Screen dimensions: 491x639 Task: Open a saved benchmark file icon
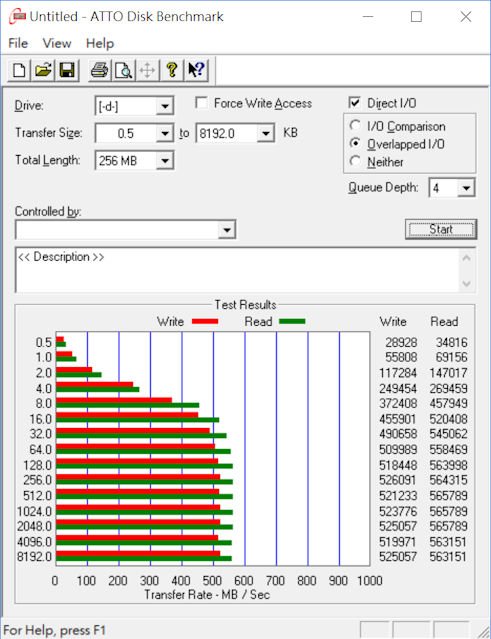[x=43, y=71]
